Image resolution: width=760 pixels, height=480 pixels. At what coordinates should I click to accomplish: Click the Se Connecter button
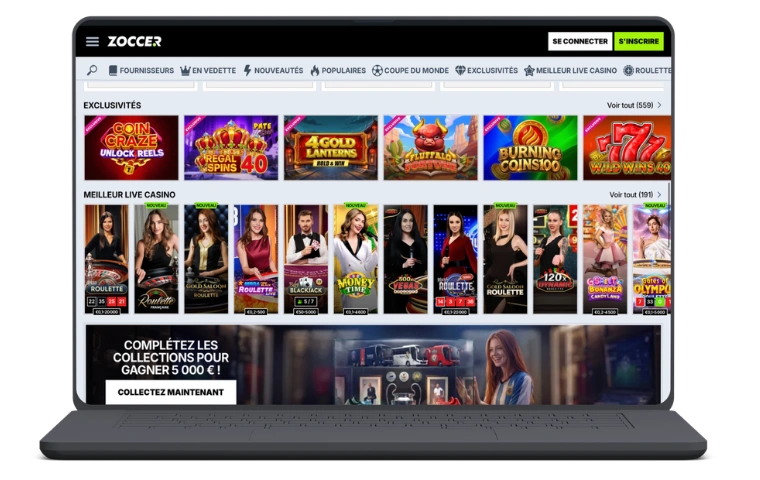click(x=580, y=41)
